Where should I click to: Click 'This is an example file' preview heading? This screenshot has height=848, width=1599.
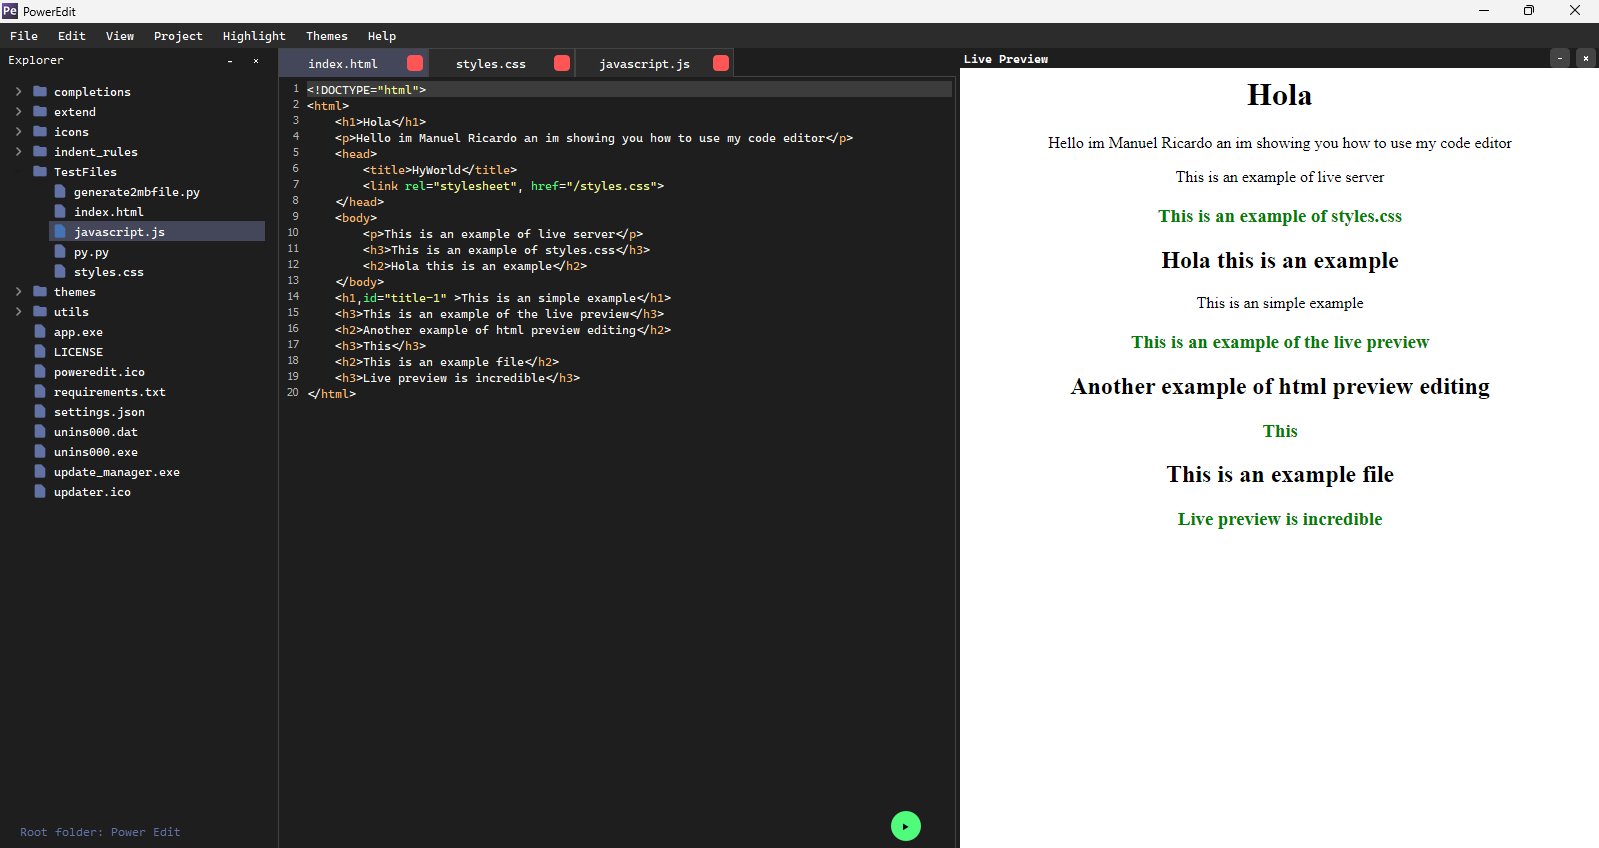pyautogui.click(x=1279, y=474)
